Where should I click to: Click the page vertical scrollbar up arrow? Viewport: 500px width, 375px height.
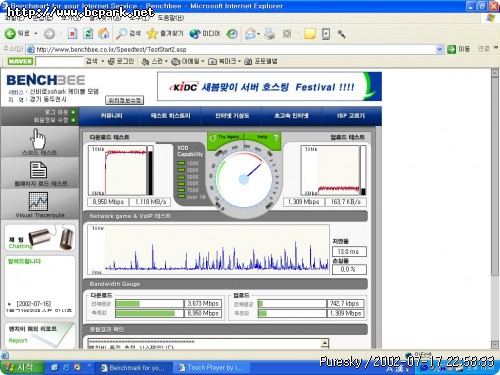coord(495,73)
